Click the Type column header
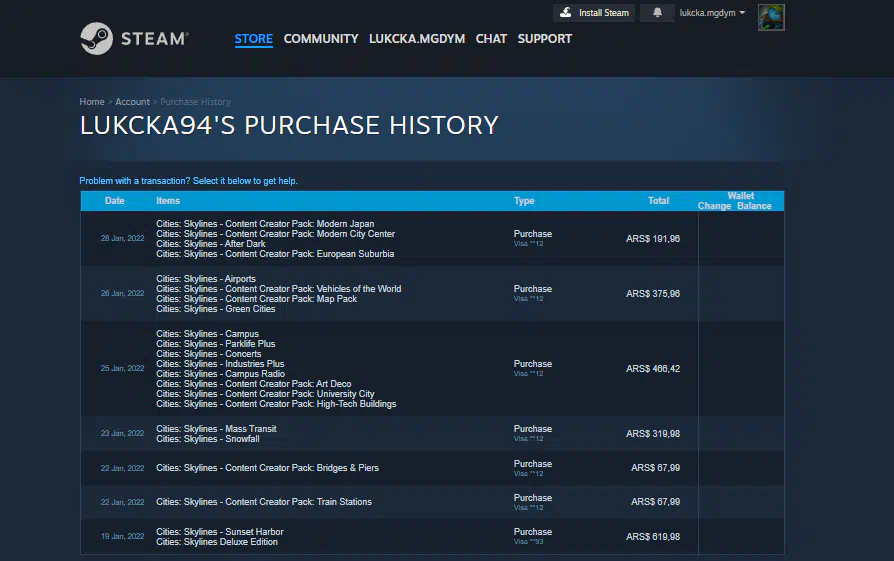894x561 pixels. coord(524,201)
